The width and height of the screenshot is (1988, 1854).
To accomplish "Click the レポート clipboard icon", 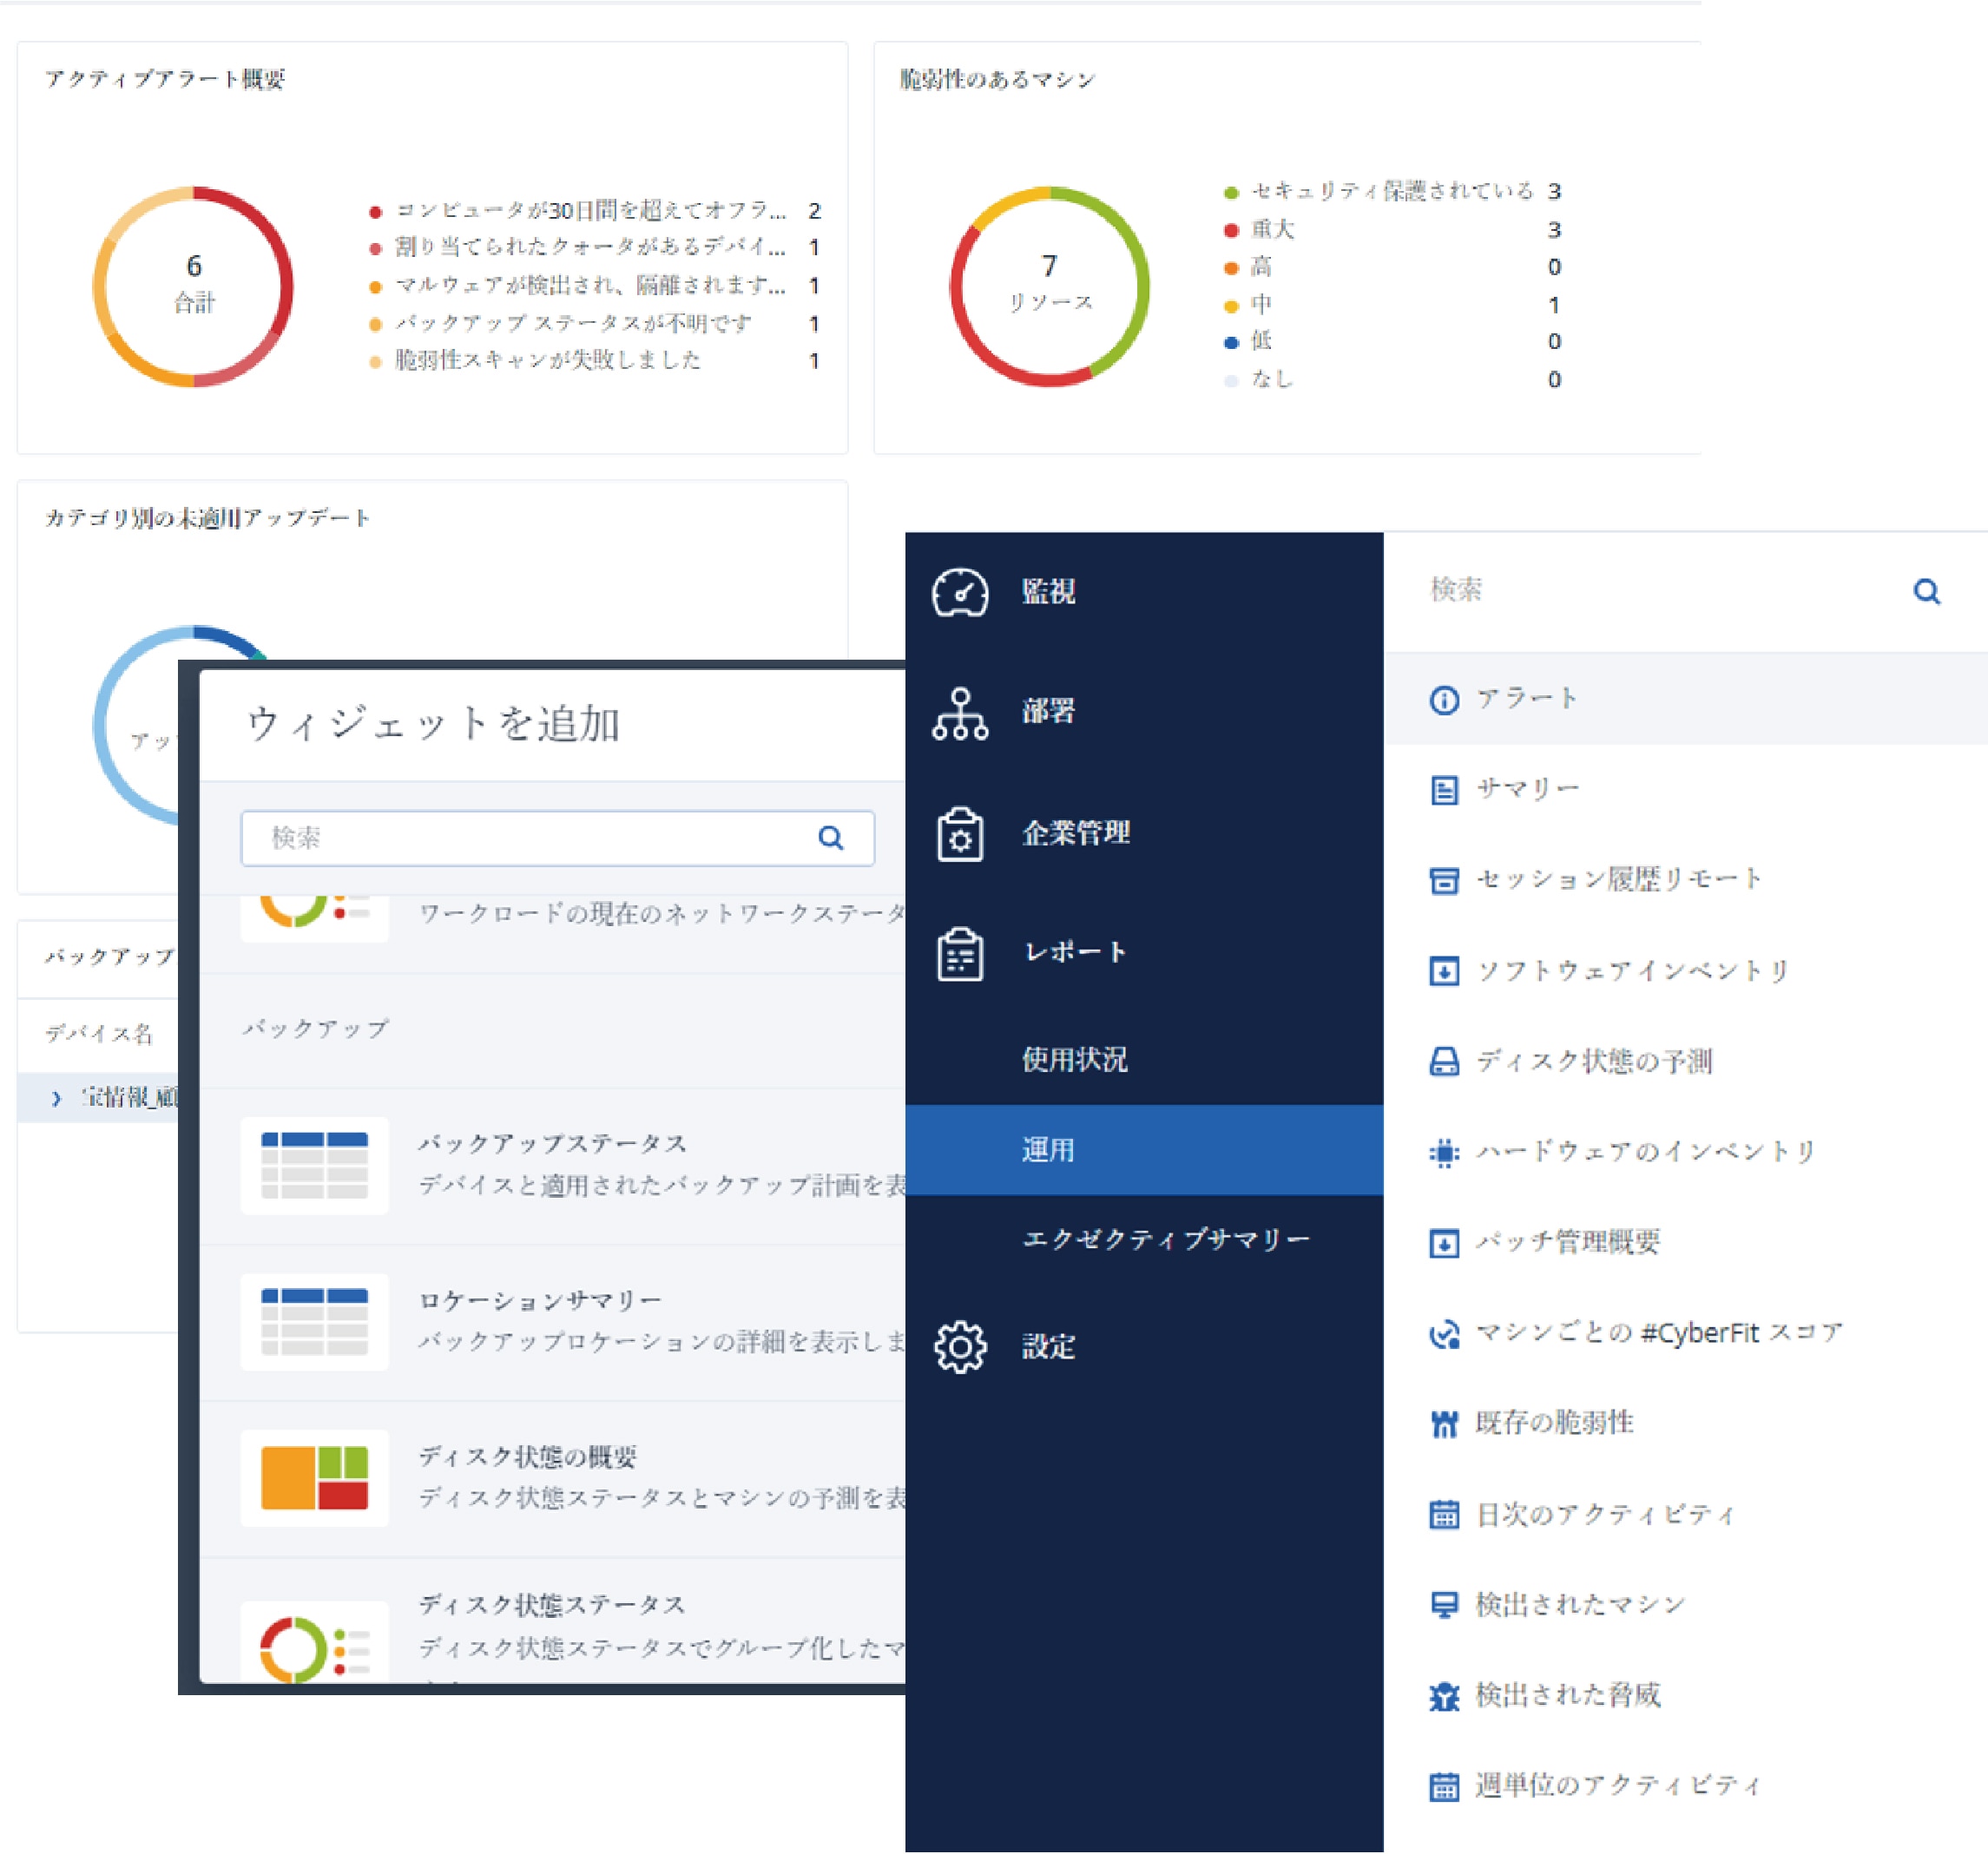I will pyautogui.click(x=959, y=953).
